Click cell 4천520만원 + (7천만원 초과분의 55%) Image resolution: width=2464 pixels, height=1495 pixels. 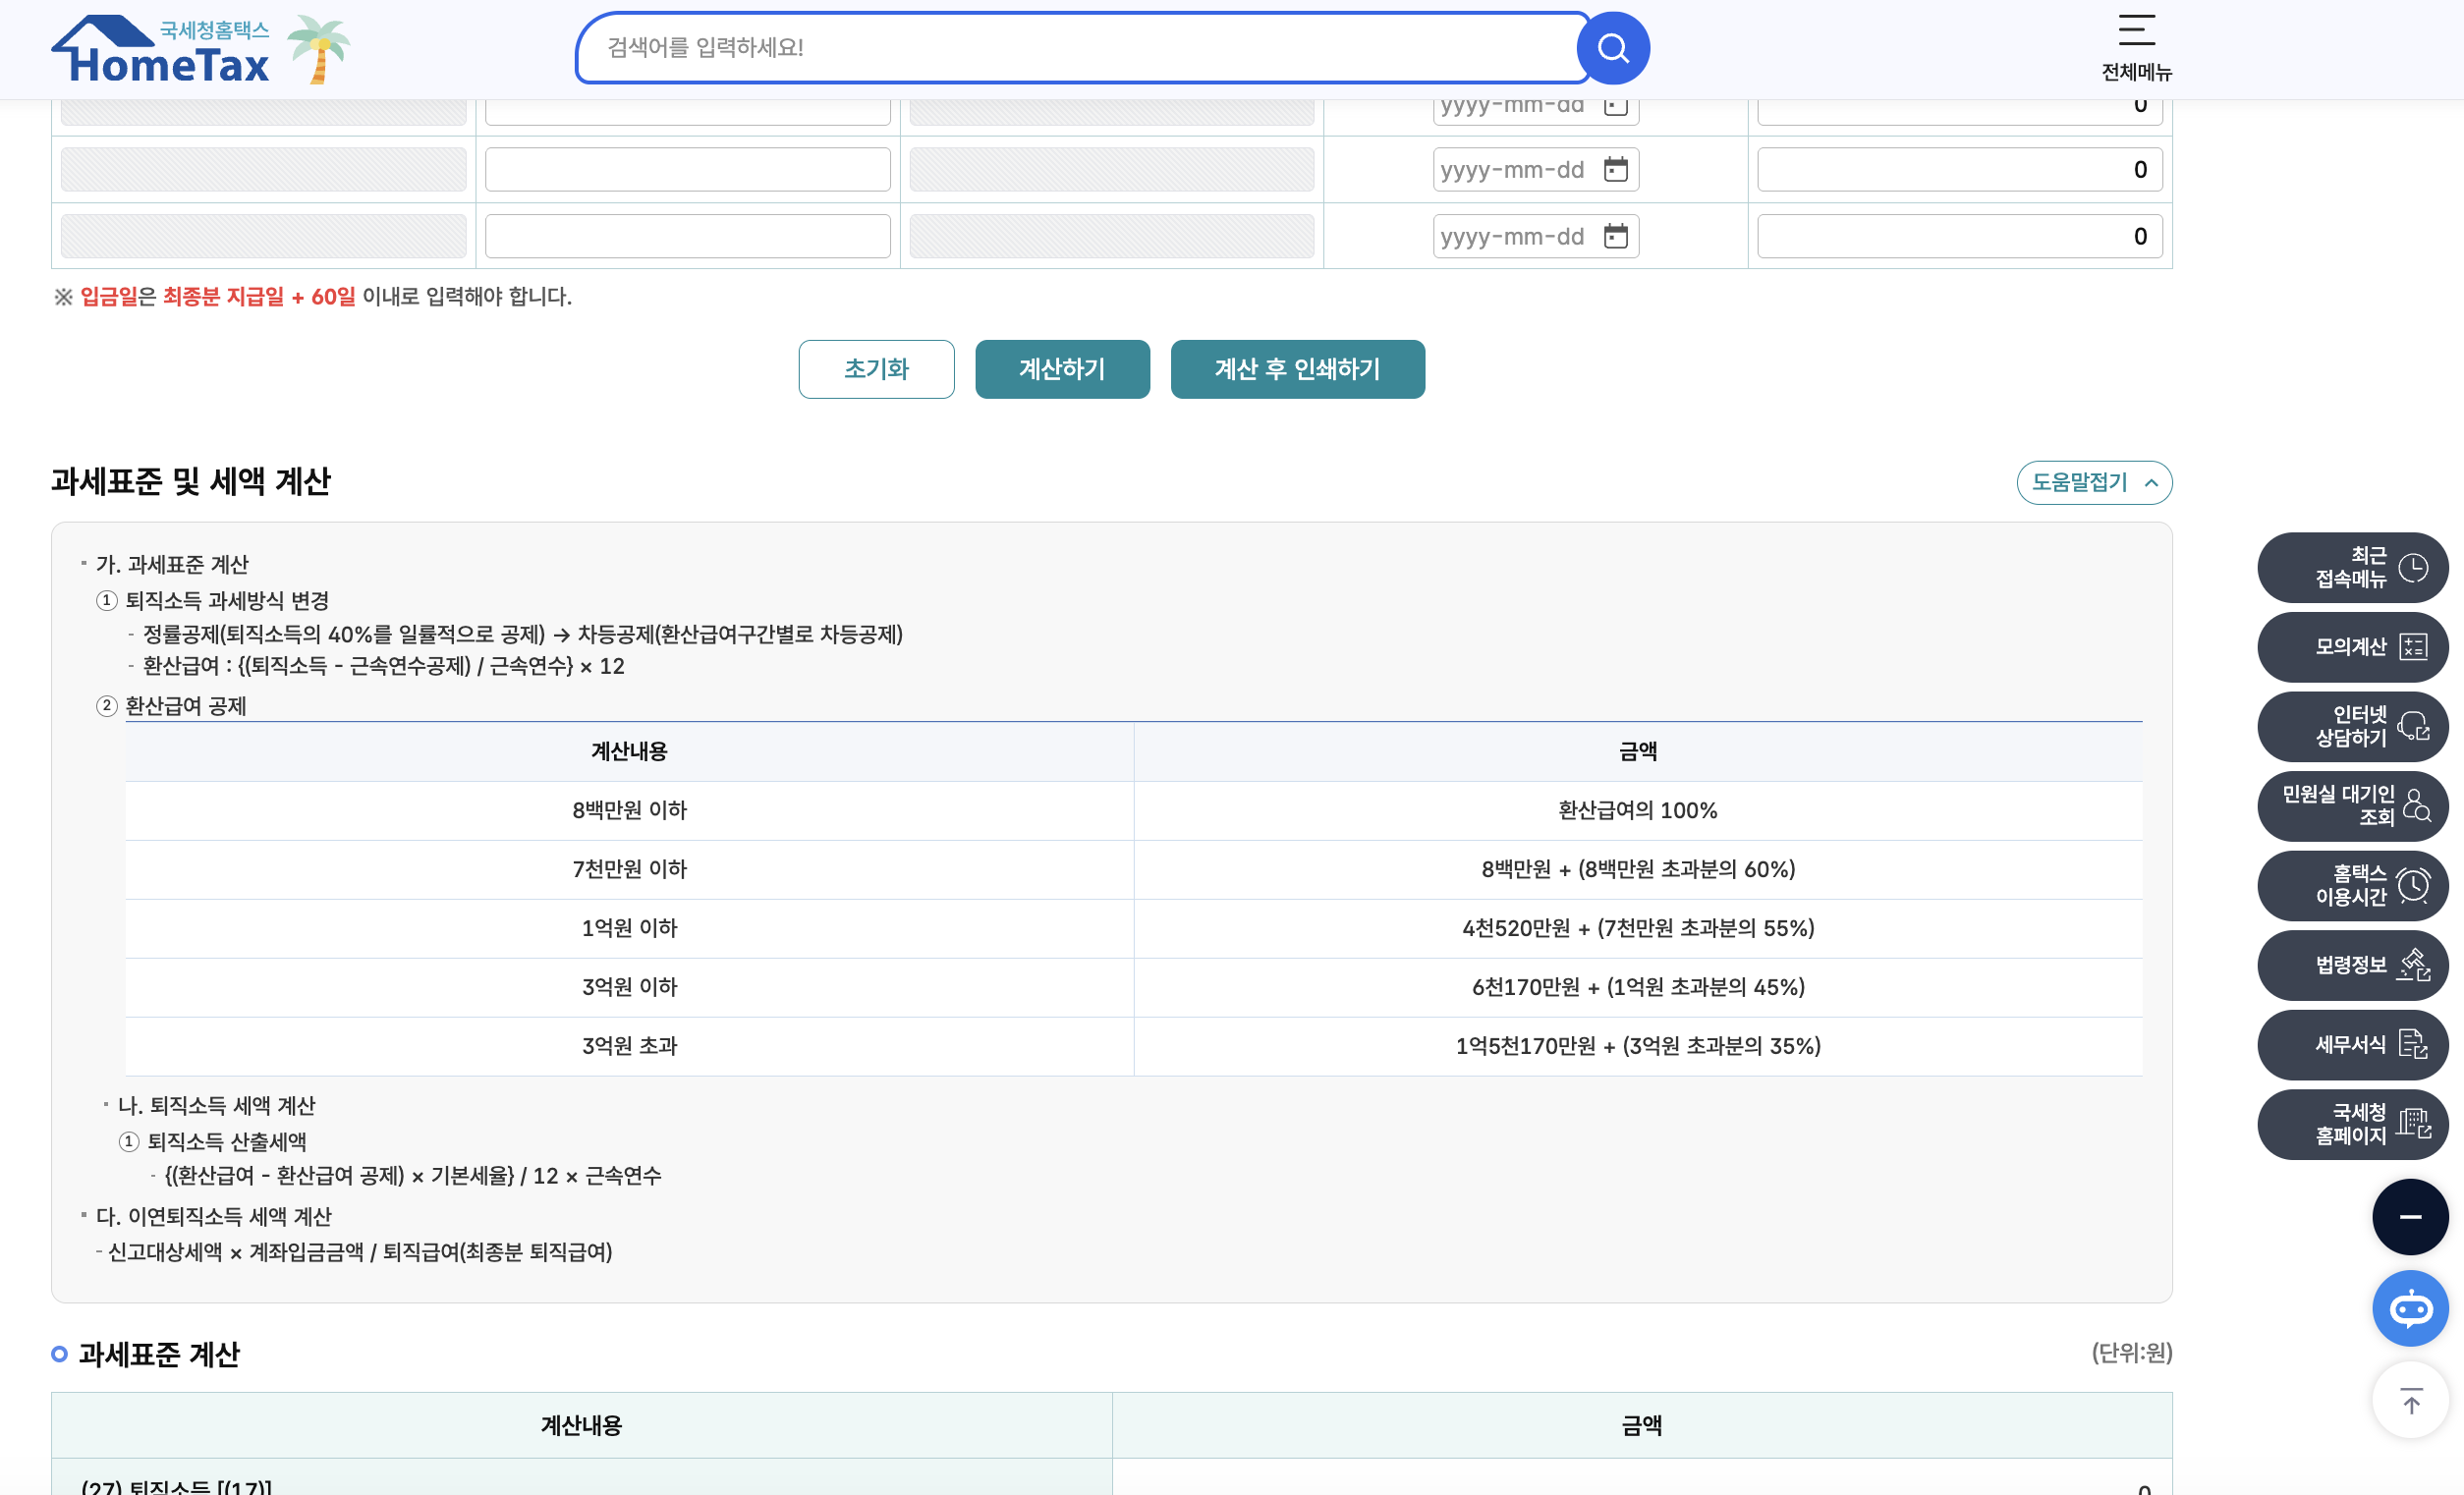tap(1637, 928)
